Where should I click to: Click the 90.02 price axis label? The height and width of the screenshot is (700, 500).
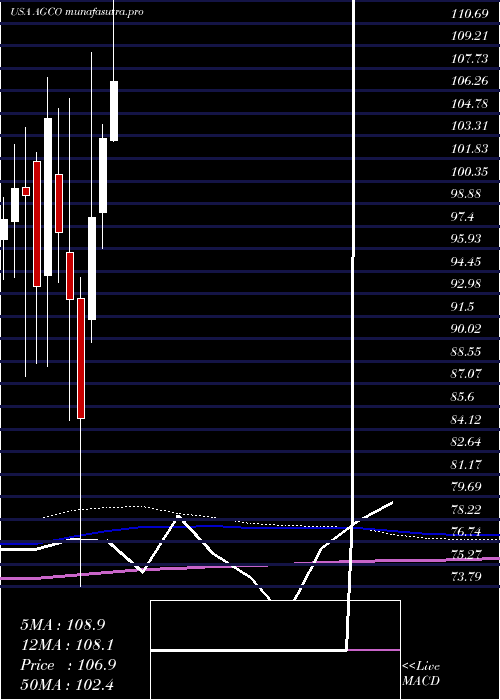pyautogui.click(x=466, y=329)
